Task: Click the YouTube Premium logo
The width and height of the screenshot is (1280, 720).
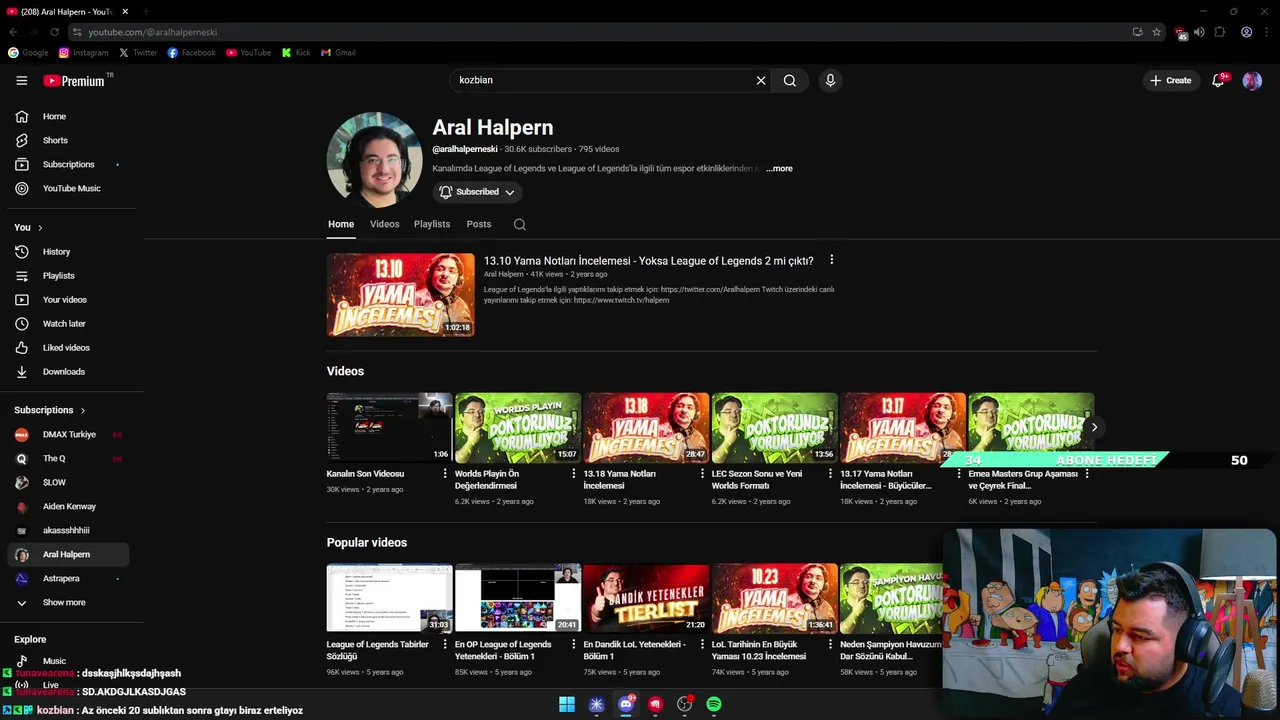Action: (x=75, y=81)
